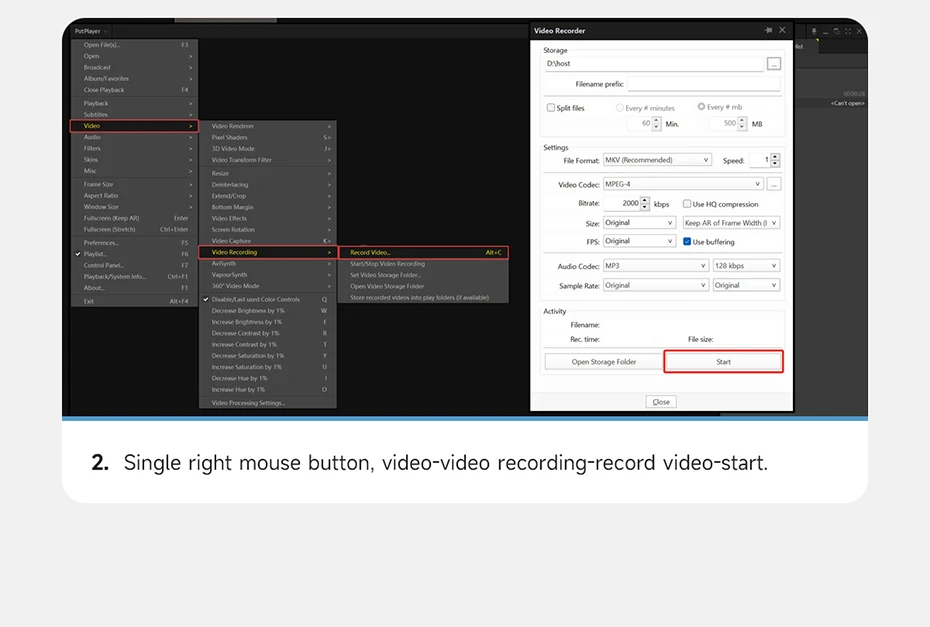The width and height of the screenshot is (930, 627).
Task: Click the Open Storage Folder button
Action: pos(604,361)
